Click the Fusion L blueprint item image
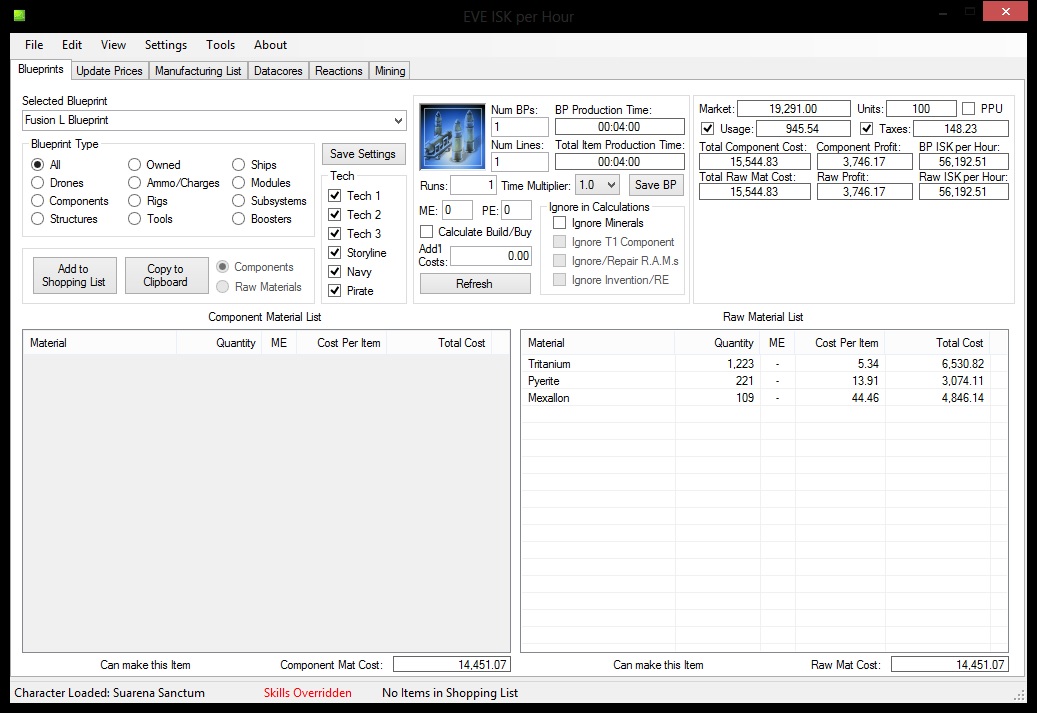 point(452,136)
